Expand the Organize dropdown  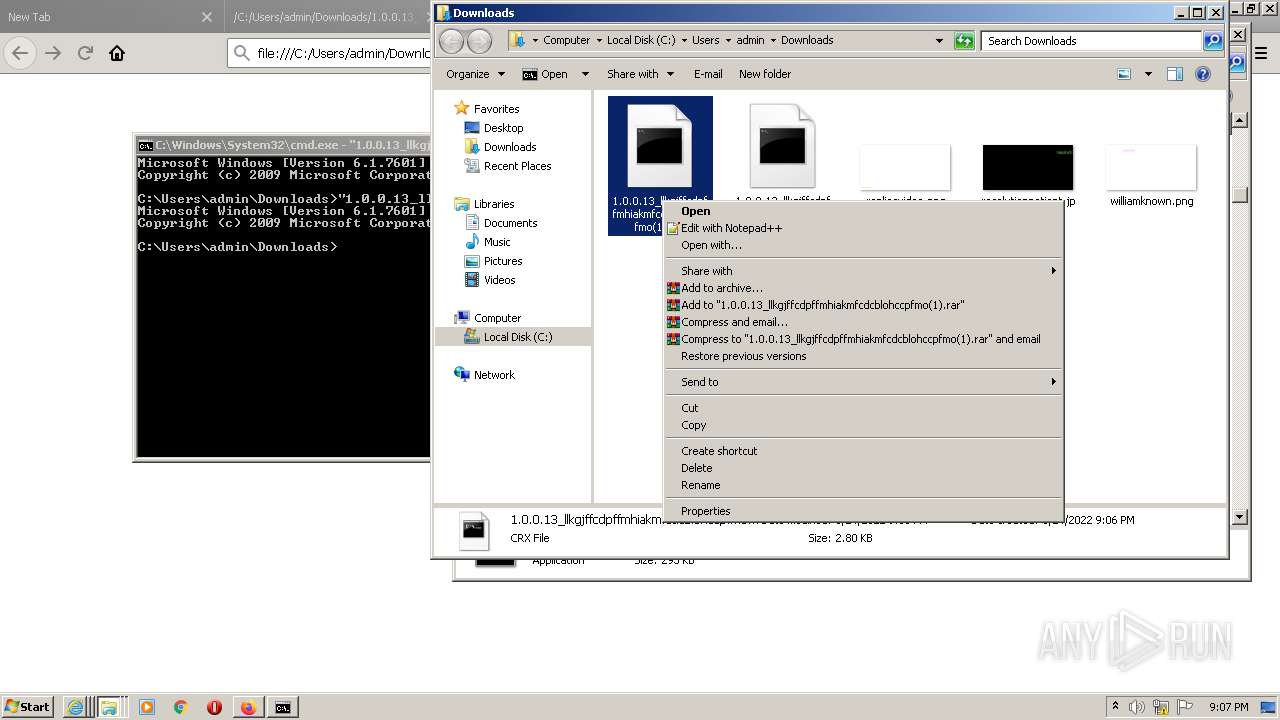(x=475, y=74)
